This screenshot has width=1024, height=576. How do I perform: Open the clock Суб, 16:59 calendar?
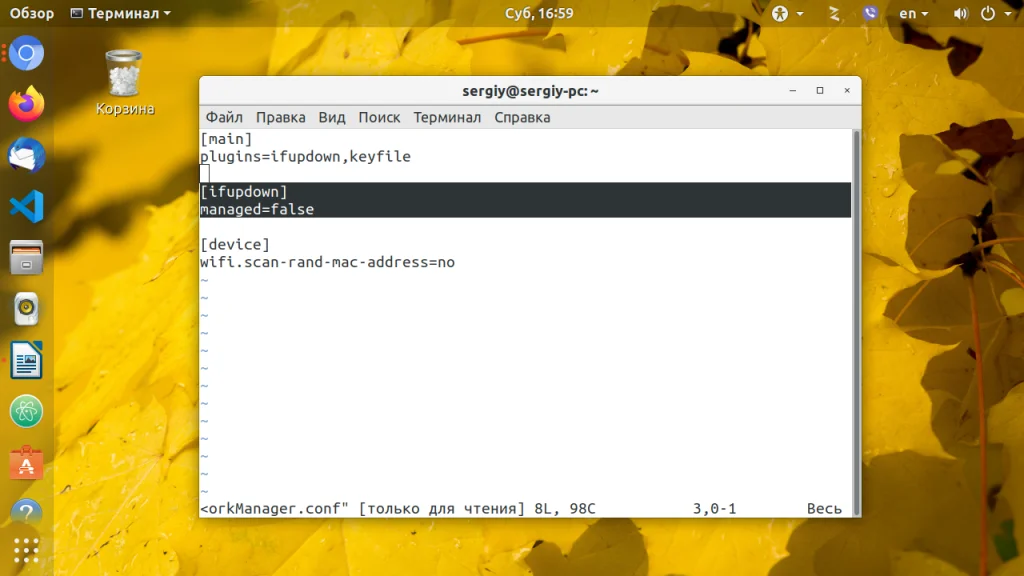pyautogui.click(x=539, y=13)
